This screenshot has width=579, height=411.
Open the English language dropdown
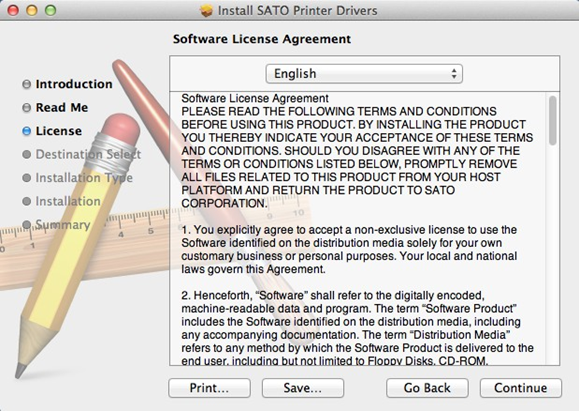(364, 74)
